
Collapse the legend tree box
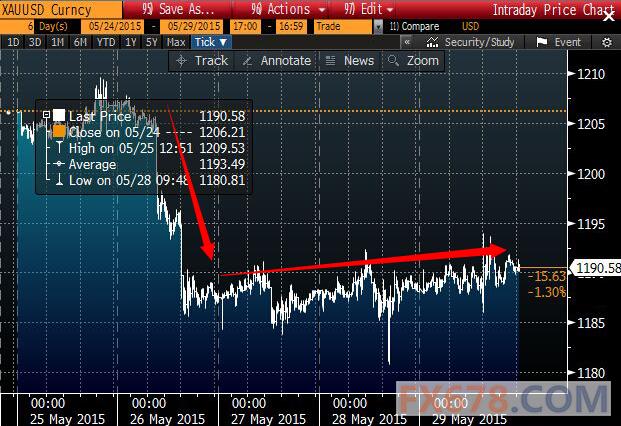pos(46,116)
